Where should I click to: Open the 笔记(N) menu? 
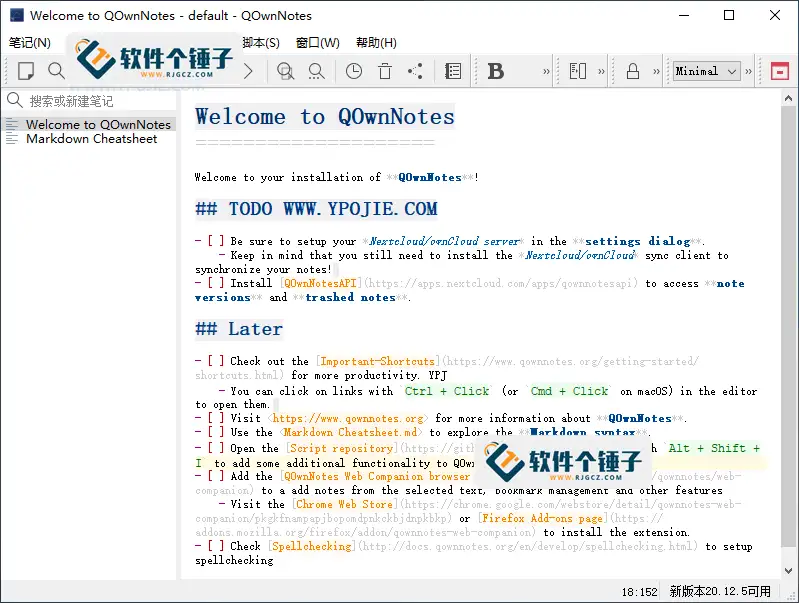[x=30, y=42]
